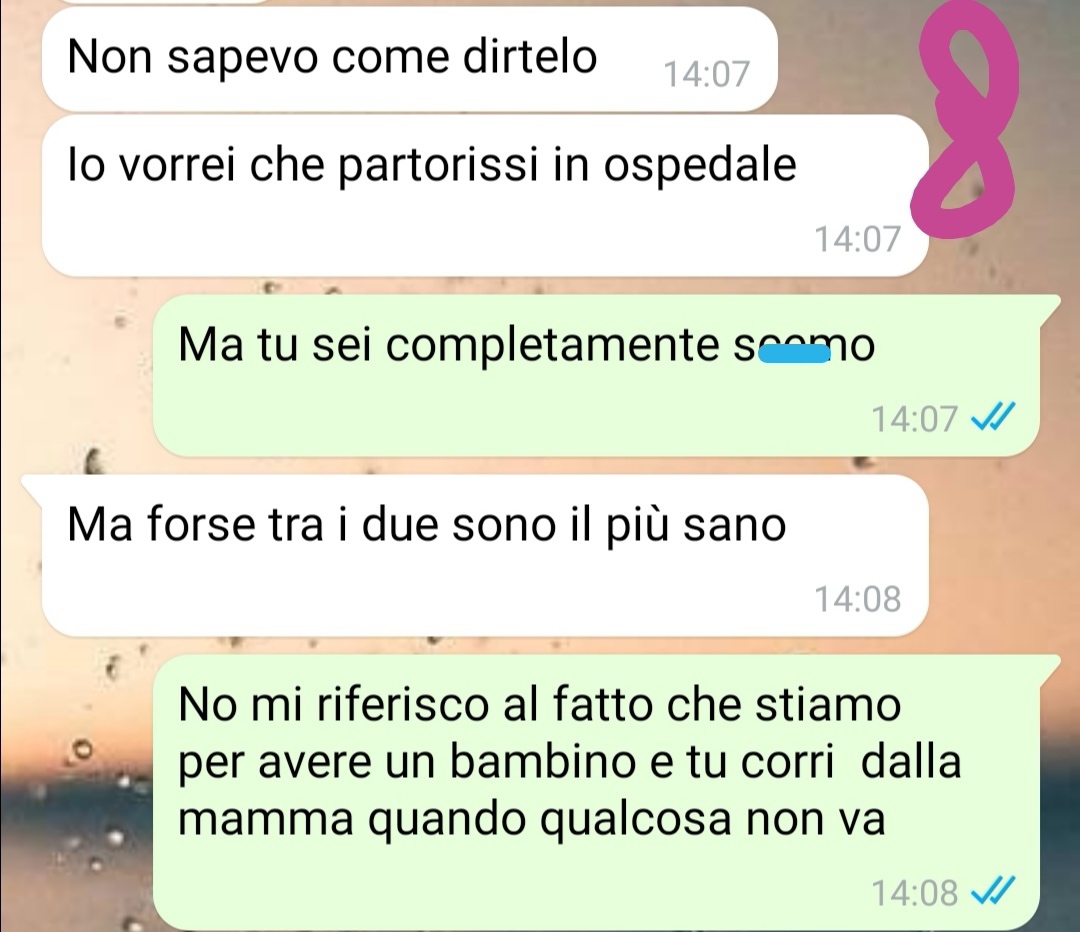Click the blue double-check read receipt at 14:07
The image size is (1080, 932).
click(x=993, y=417)
